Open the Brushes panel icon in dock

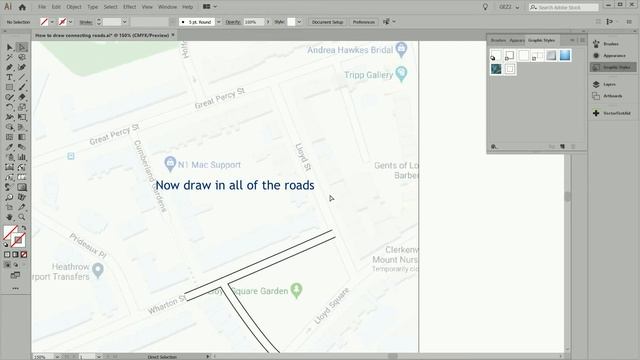pyautogui.click(x=596, y=44)
